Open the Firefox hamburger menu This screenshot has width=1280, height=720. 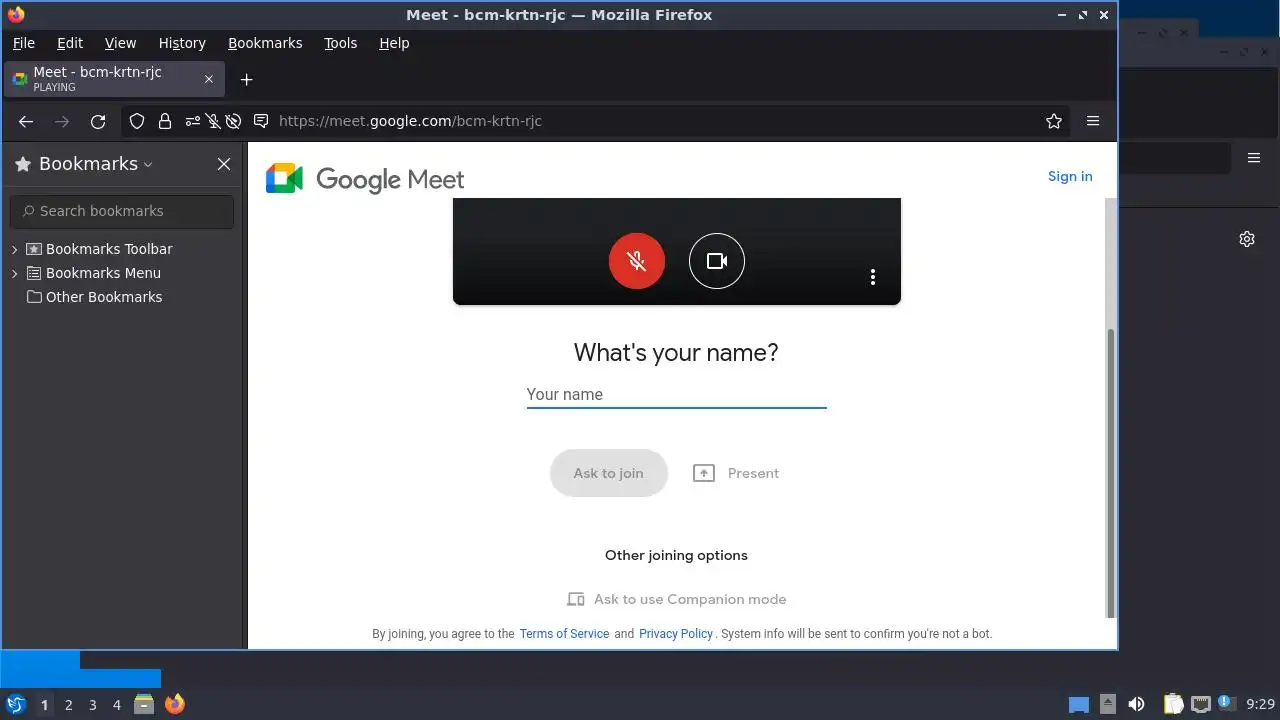pos(1093,121)
